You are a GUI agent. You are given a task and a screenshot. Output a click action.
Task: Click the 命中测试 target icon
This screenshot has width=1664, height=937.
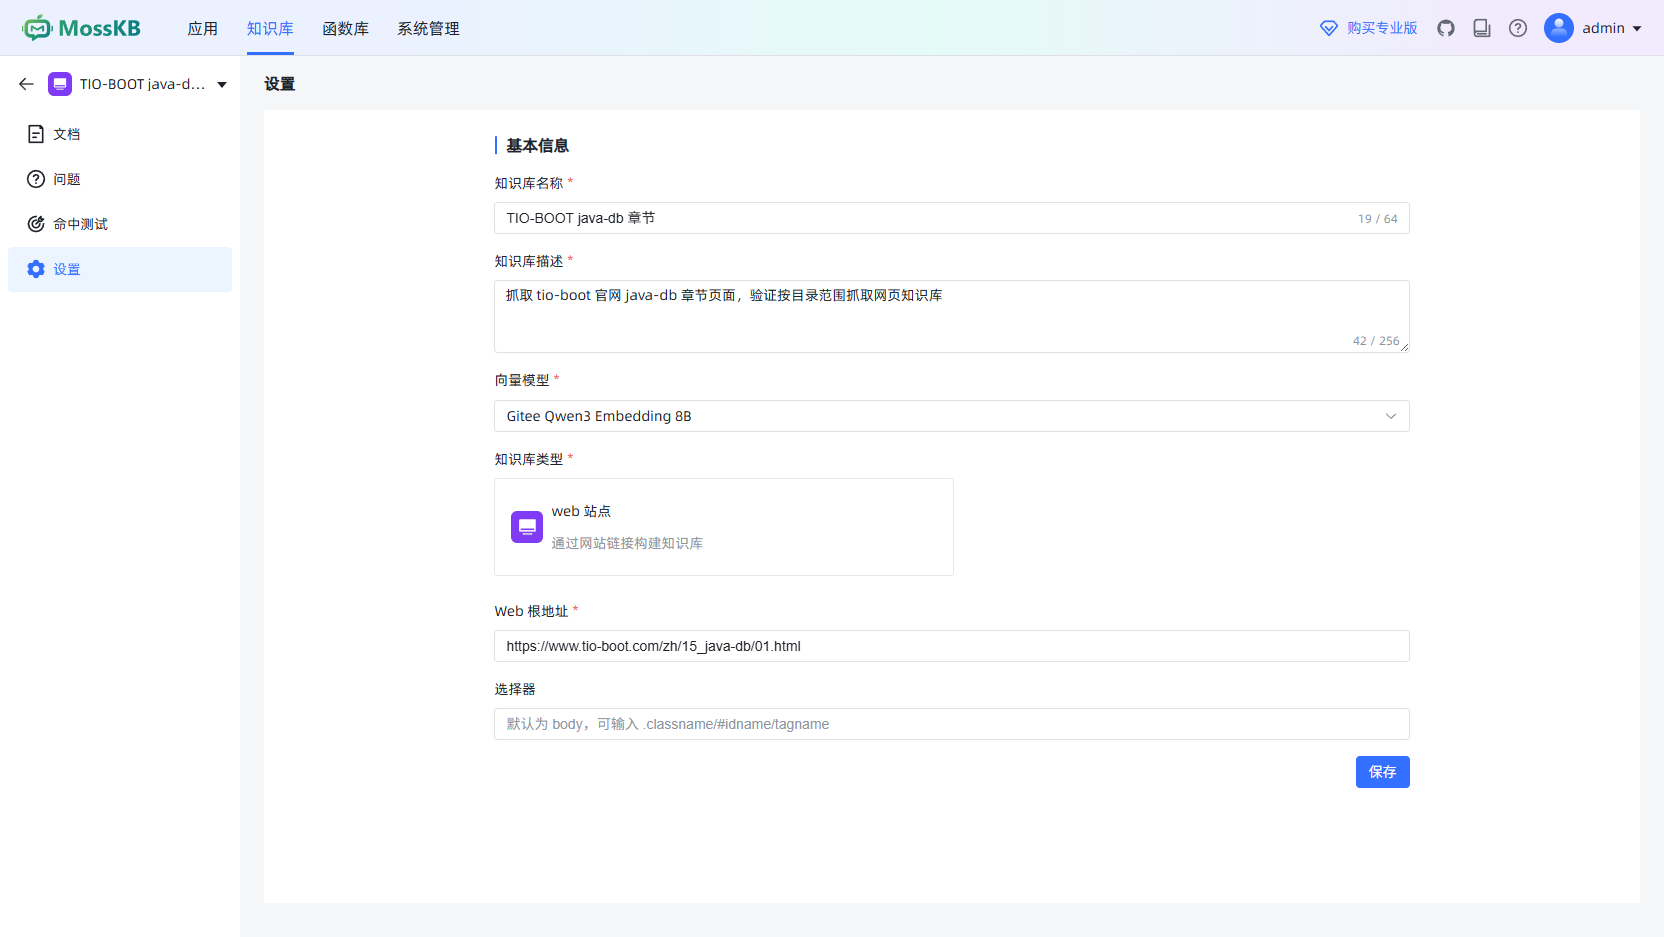[x=36, y=224]
